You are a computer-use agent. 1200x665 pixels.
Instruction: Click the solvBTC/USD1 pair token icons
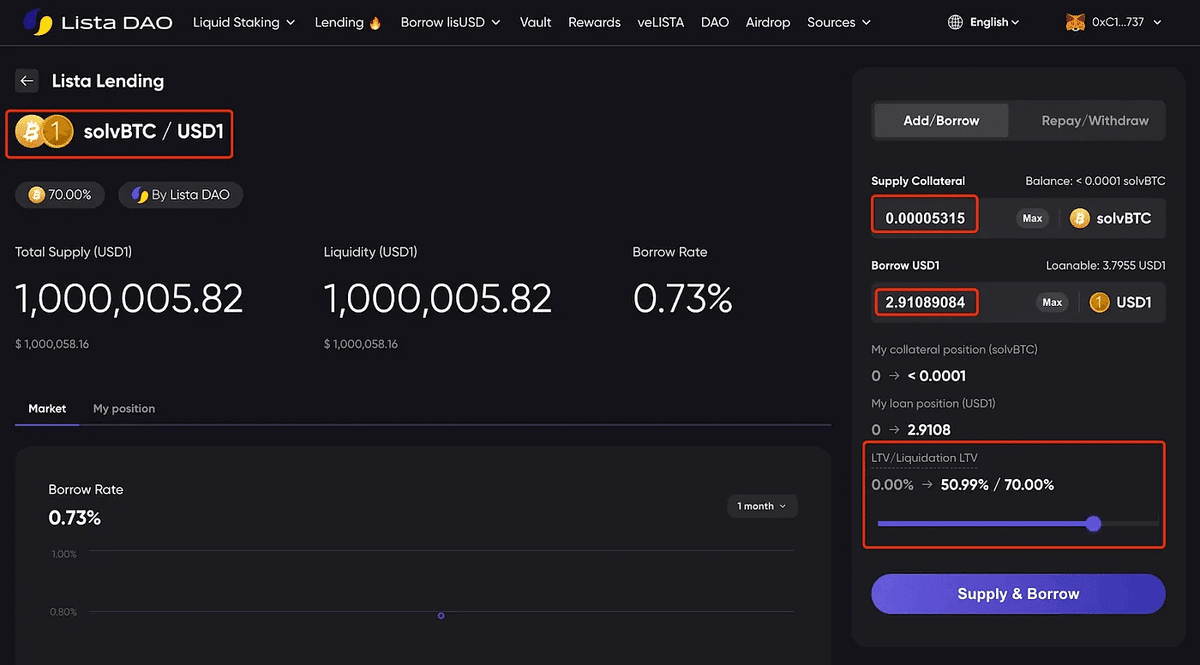(x=44, y=131)
